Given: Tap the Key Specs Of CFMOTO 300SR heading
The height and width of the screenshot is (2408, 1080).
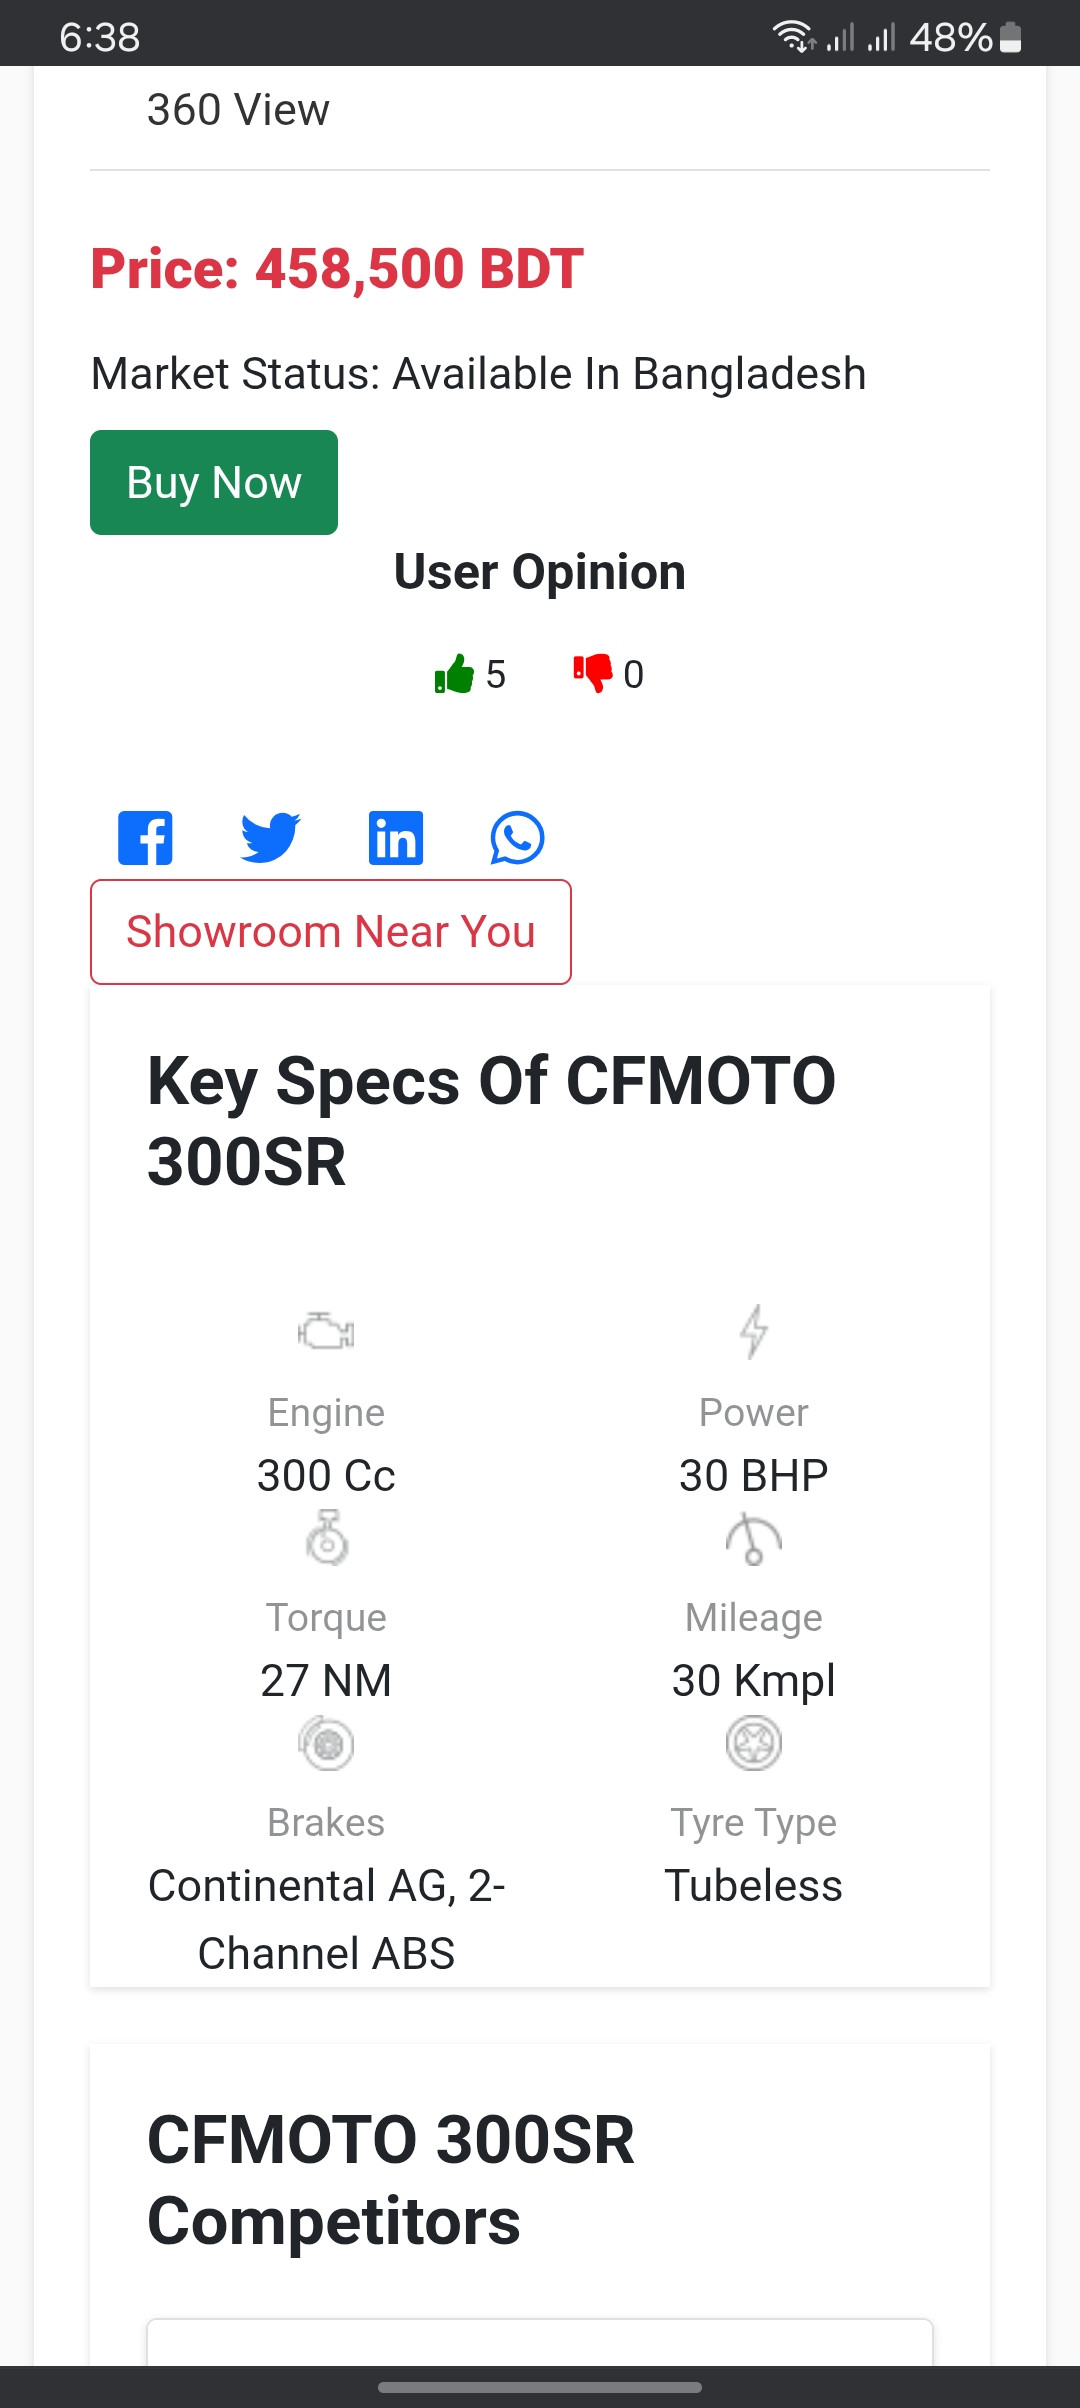Looking at the screenshot, I should pos(491,1121).
